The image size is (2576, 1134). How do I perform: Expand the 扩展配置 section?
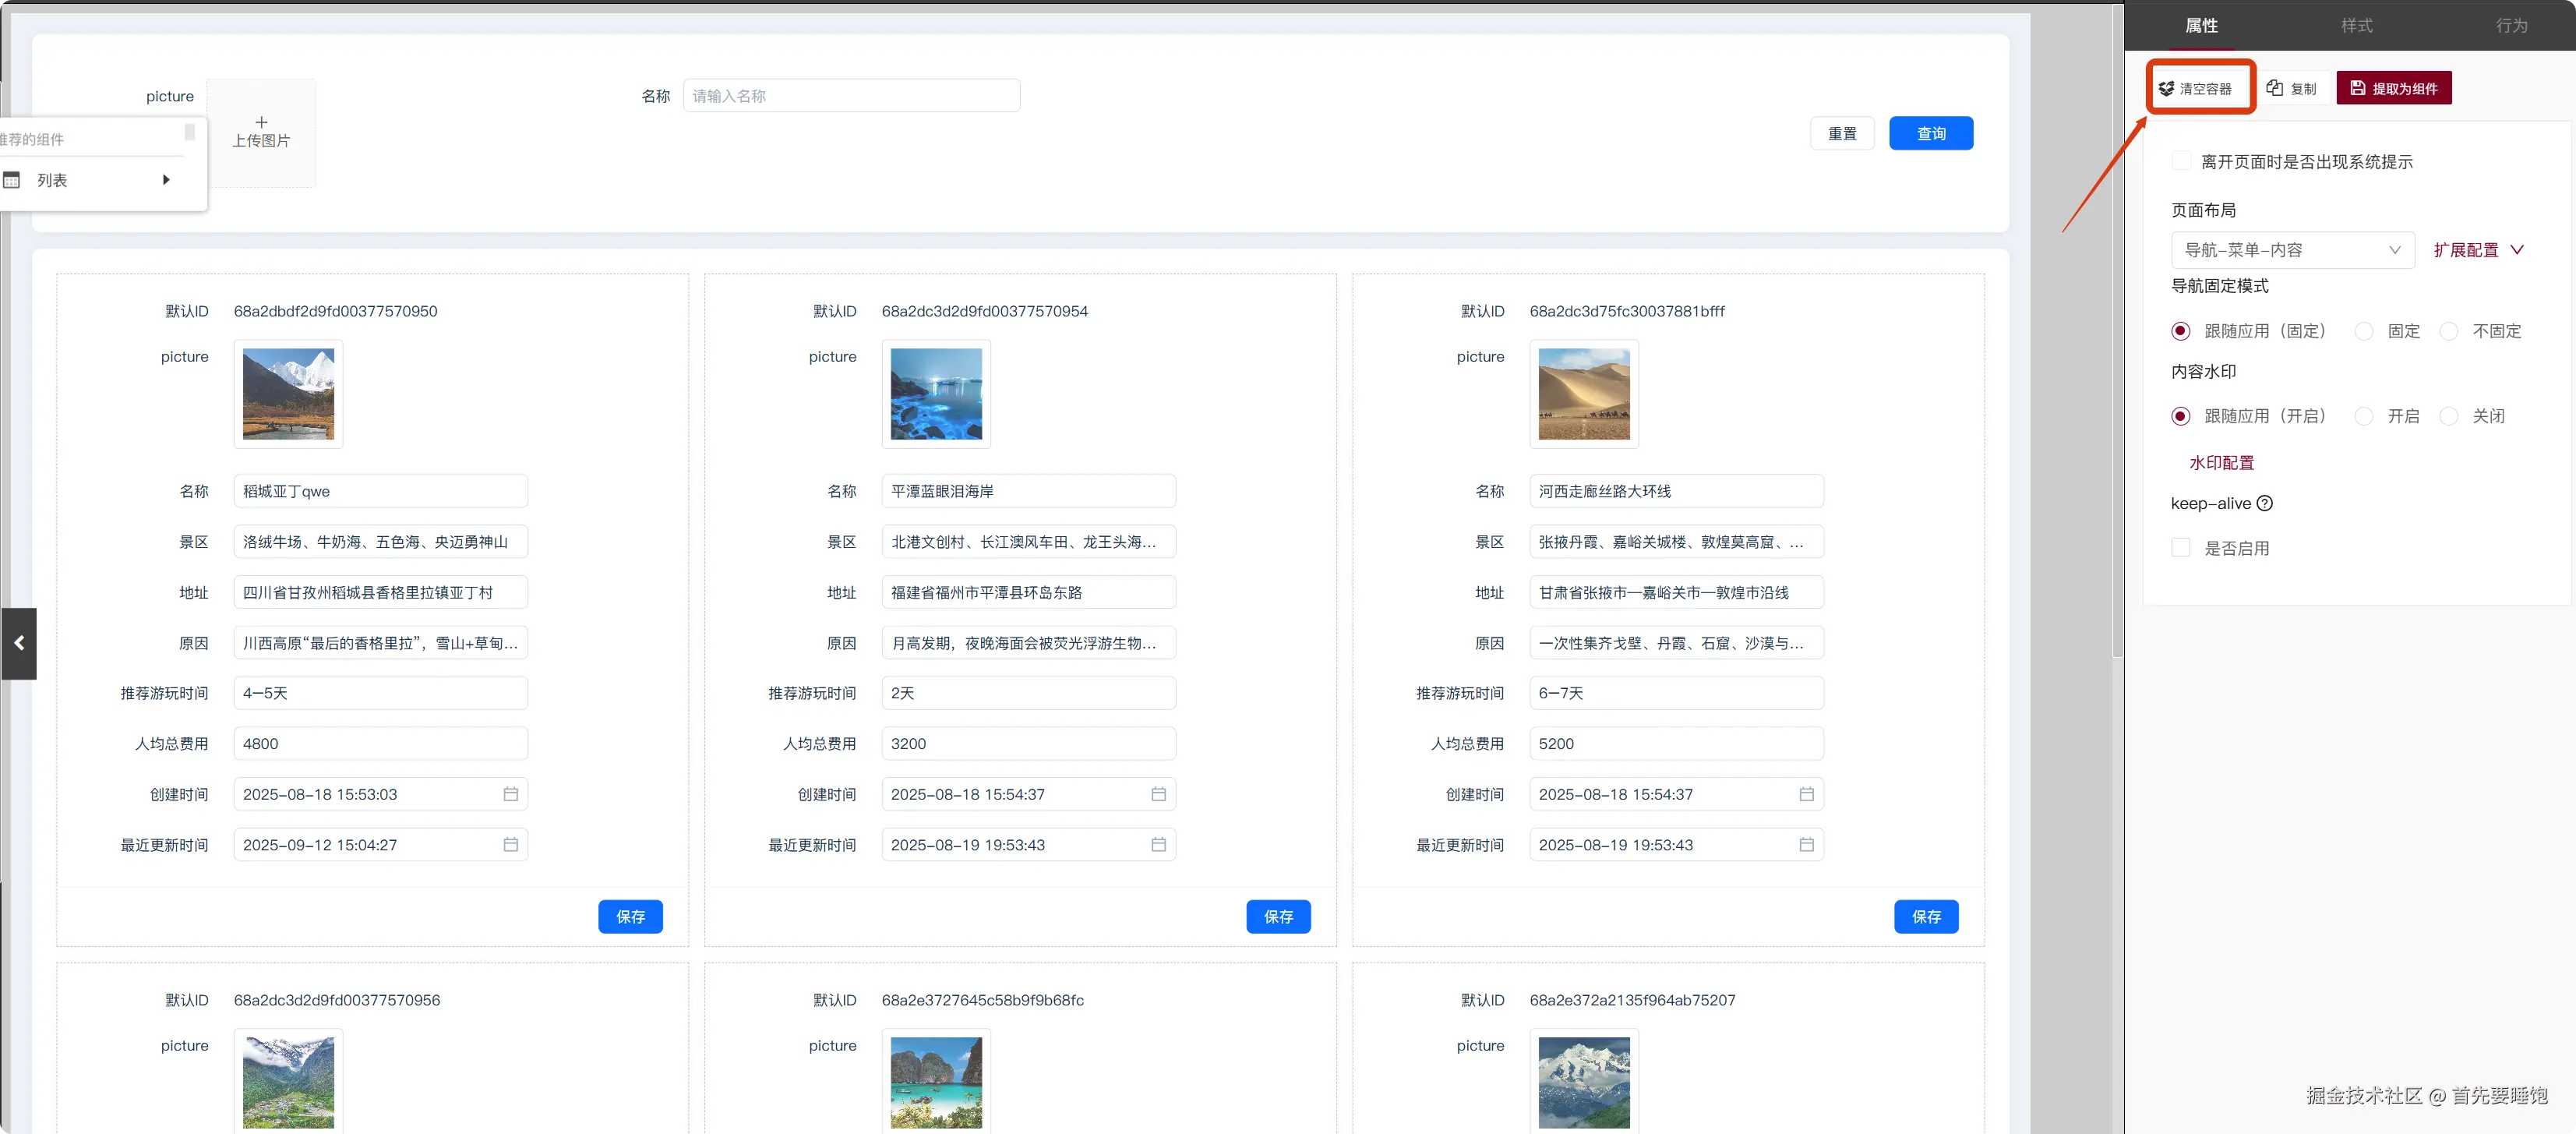(2478, 250)
